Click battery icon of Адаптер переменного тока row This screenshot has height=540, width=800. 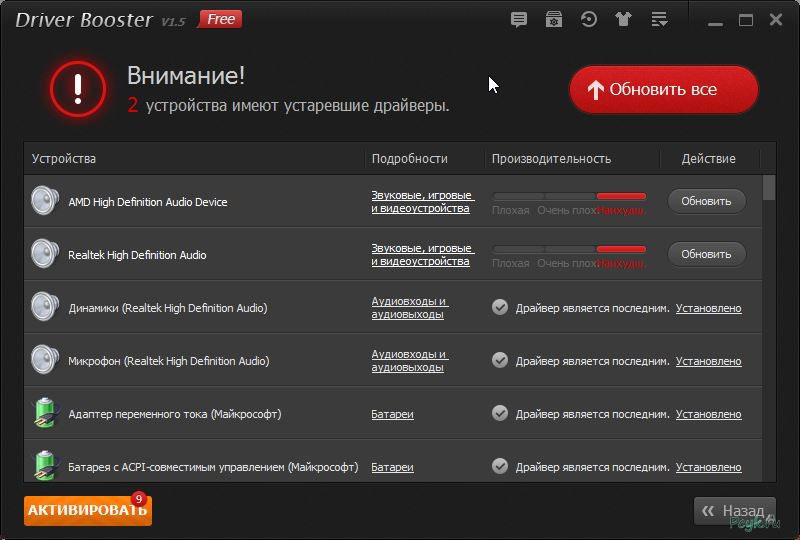(46, 412)
